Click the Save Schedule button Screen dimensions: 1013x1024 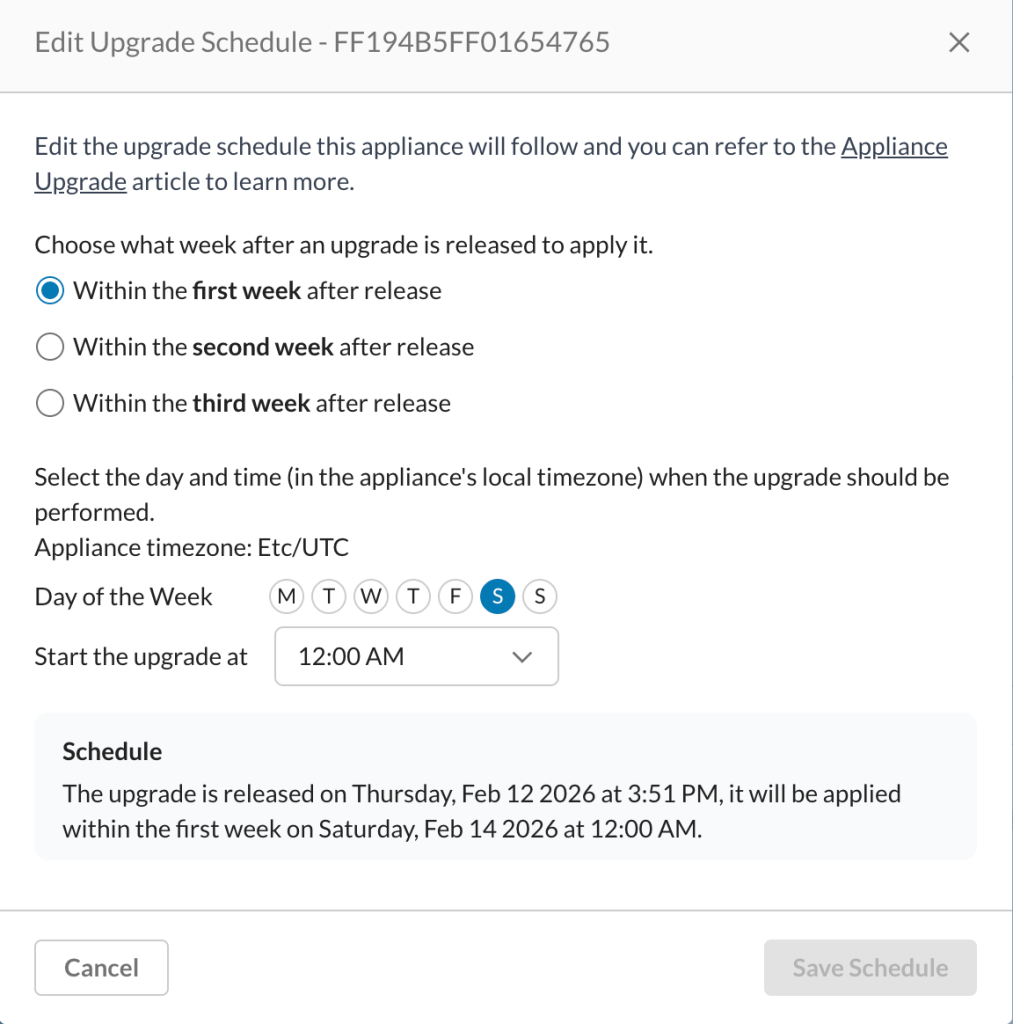click(871, 968)
